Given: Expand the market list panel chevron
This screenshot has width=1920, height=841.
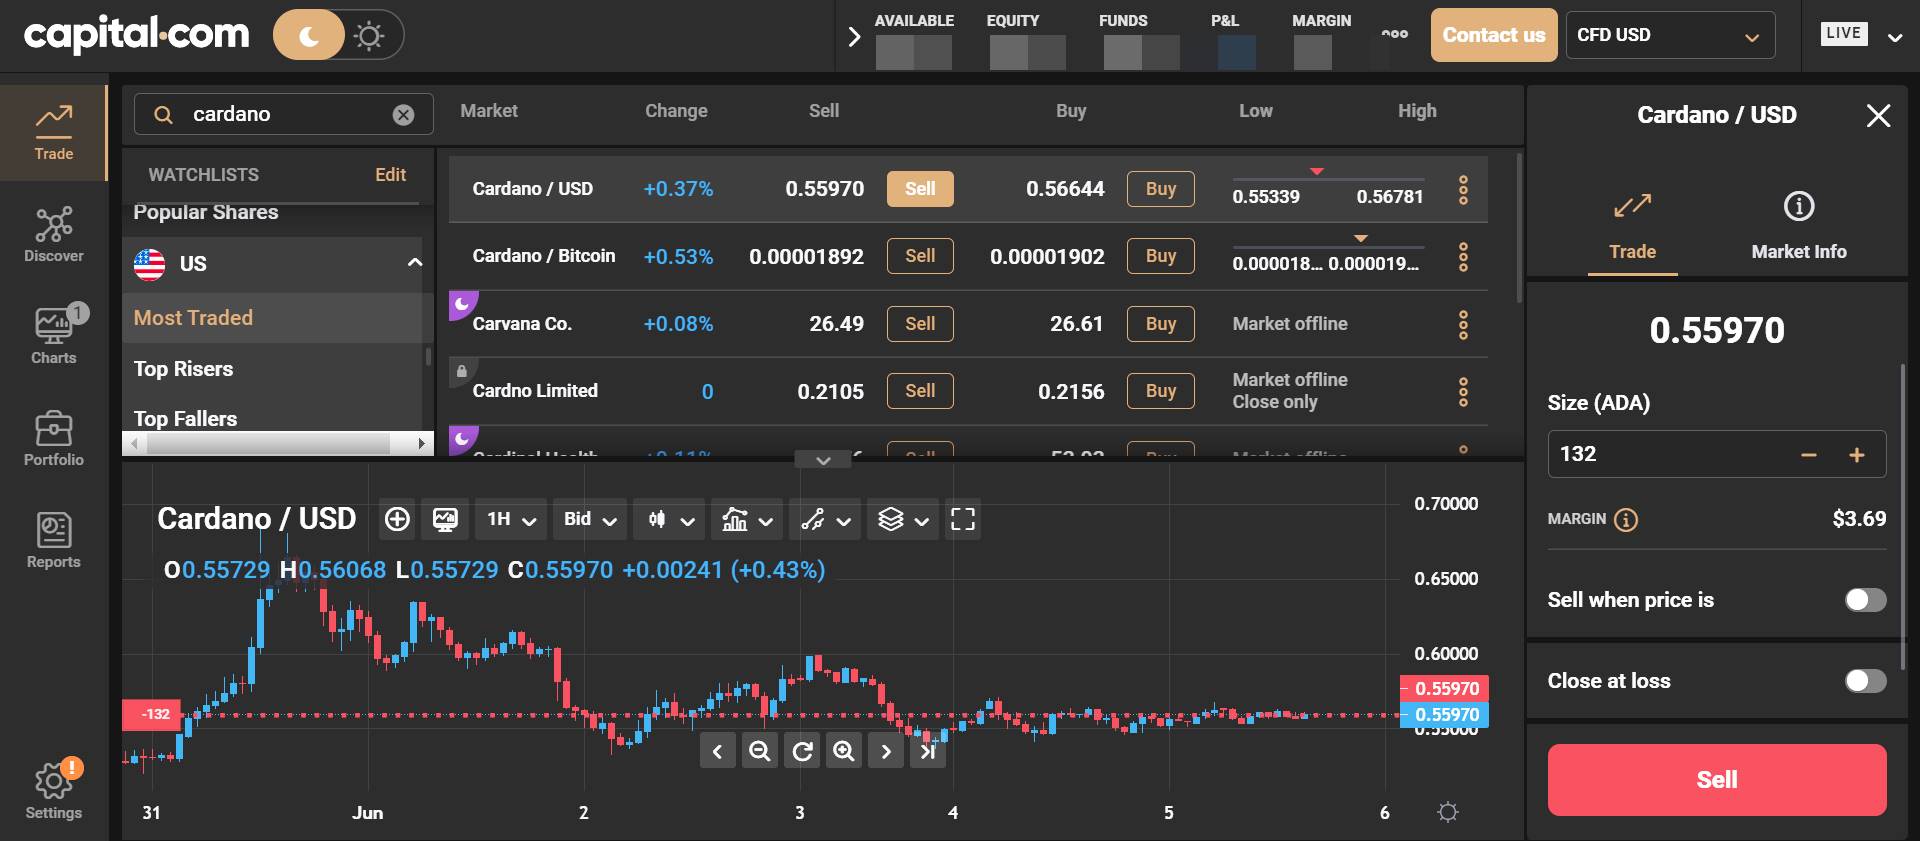Looking at the screenshot, I should click(823, 460).
